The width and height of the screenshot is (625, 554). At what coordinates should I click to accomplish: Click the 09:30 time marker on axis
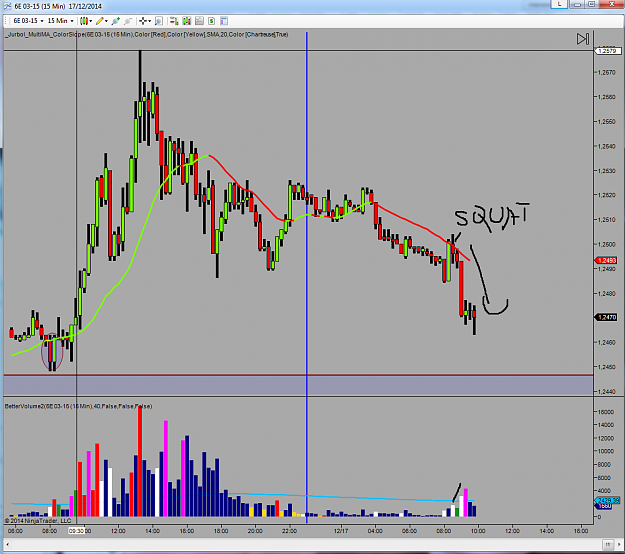click(76, 531)
